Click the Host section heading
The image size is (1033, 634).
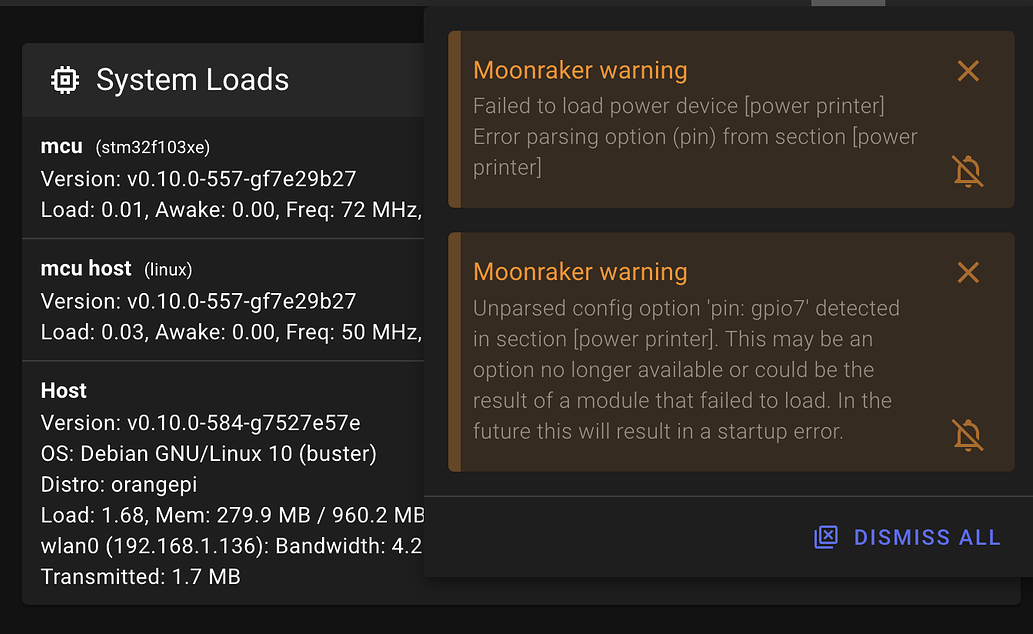pyautogui.click(x=64, y=390)
